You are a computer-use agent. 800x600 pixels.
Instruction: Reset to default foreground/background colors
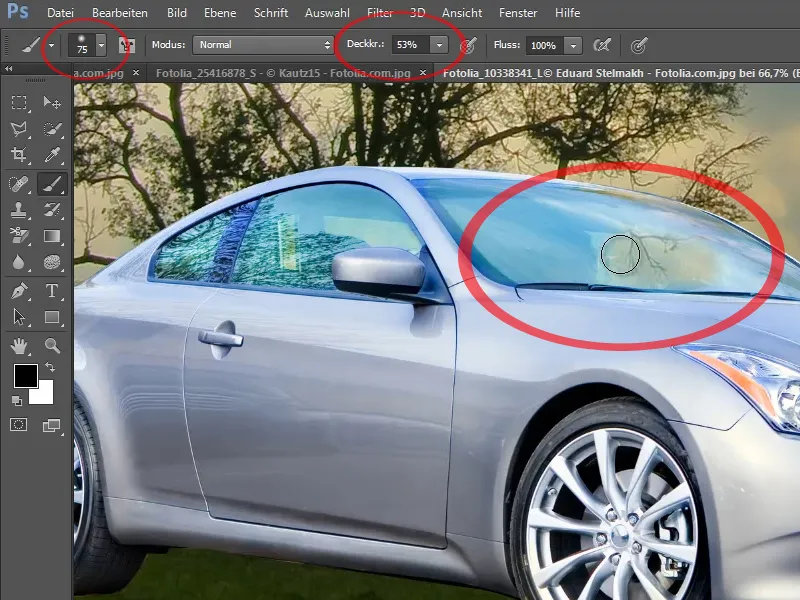tap(17, 401)
